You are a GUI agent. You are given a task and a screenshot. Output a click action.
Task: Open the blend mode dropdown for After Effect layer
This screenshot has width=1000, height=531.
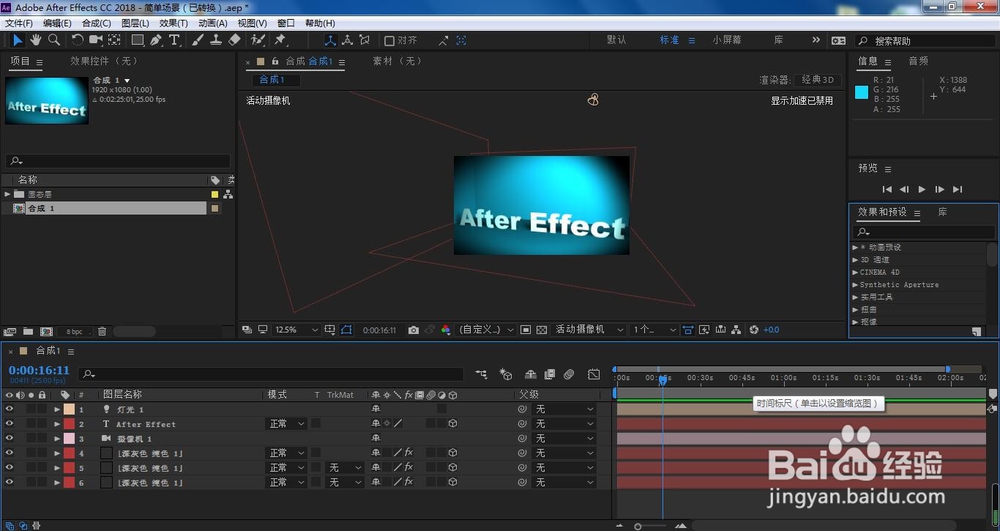point(286,424)
